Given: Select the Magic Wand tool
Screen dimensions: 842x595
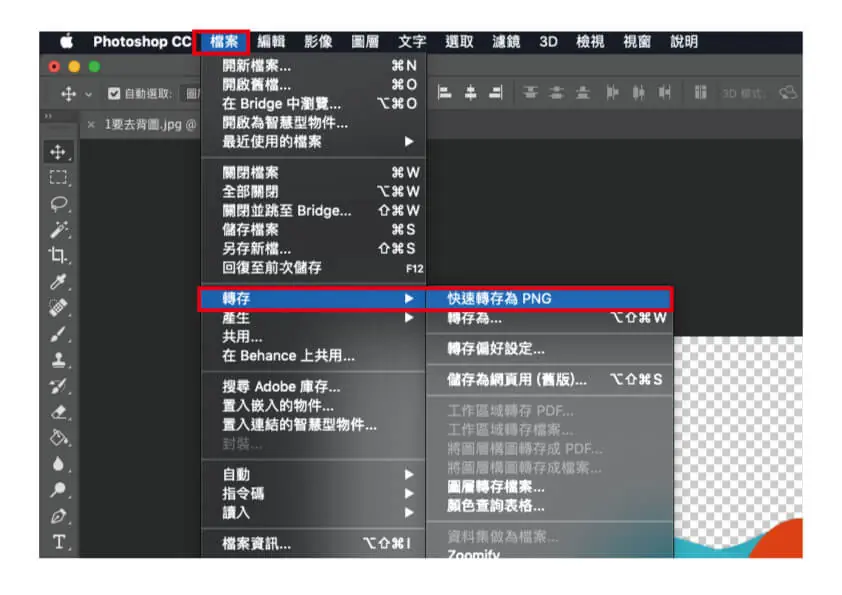Looking at the screenshot, I should (x=58, y=229).
